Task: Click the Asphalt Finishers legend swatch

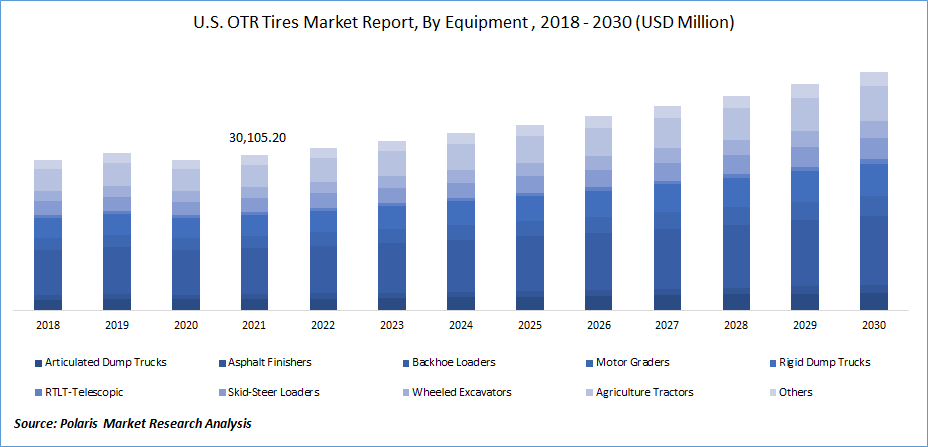Action: click(x=223, y=363)
